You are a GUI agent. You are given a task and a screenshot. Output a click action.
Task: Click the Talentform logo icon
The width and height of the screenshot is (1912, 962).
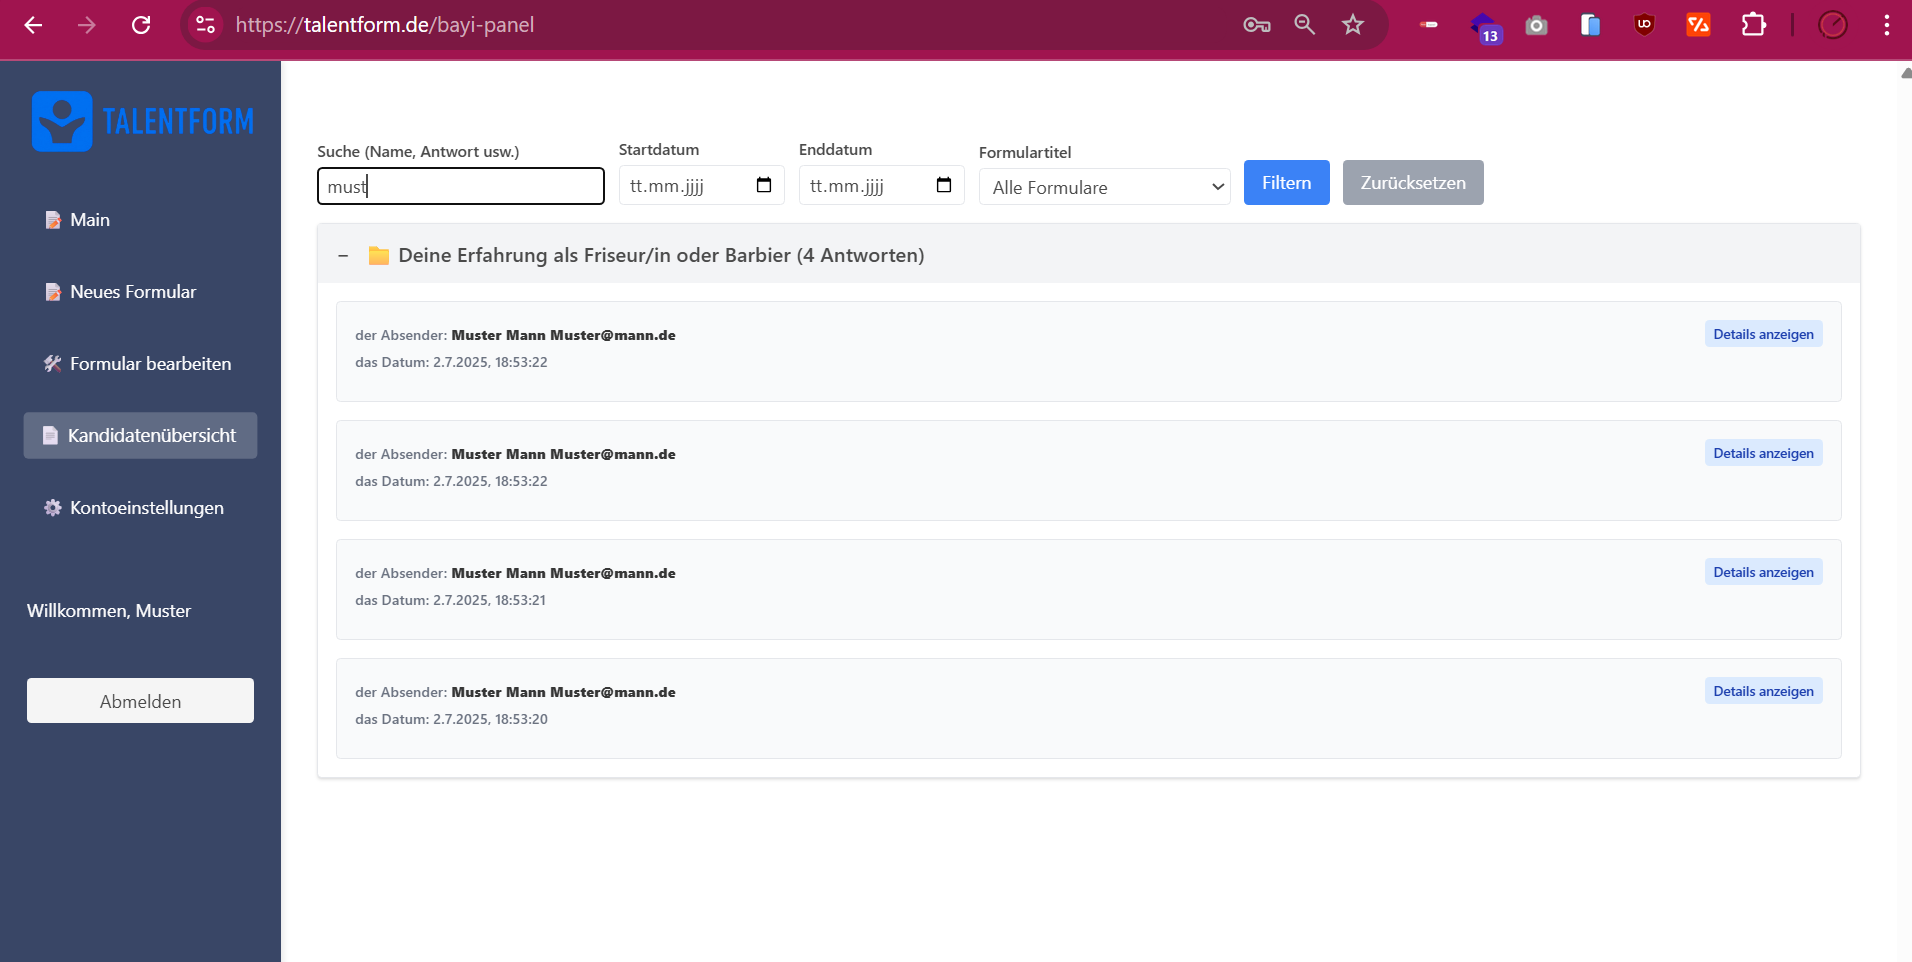point(62,121)
